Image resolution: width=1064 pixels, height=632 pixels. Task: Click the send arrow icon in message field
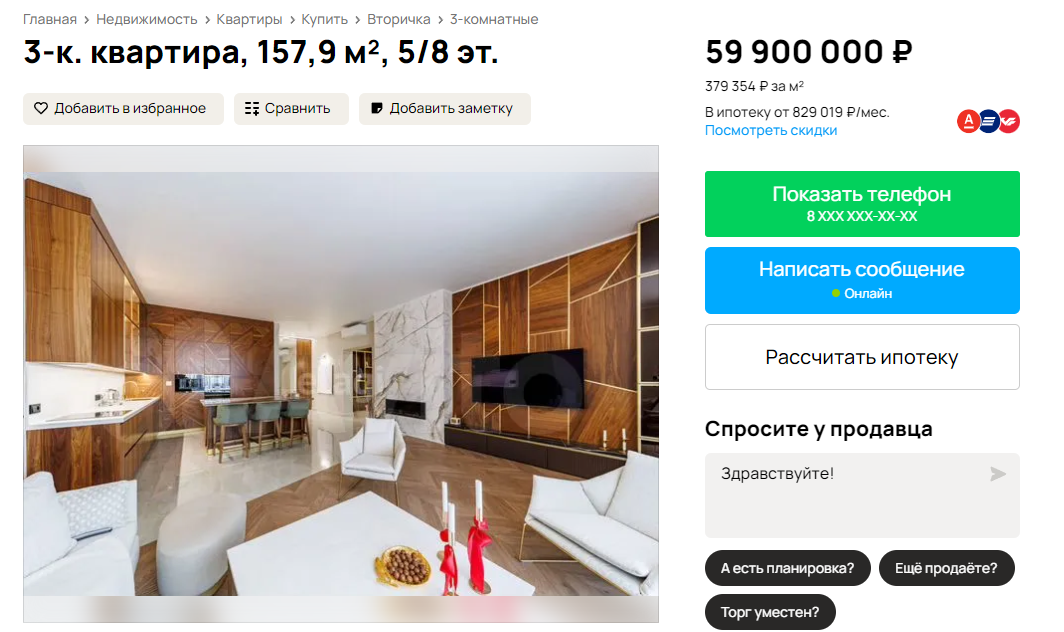tap(997, 474)
